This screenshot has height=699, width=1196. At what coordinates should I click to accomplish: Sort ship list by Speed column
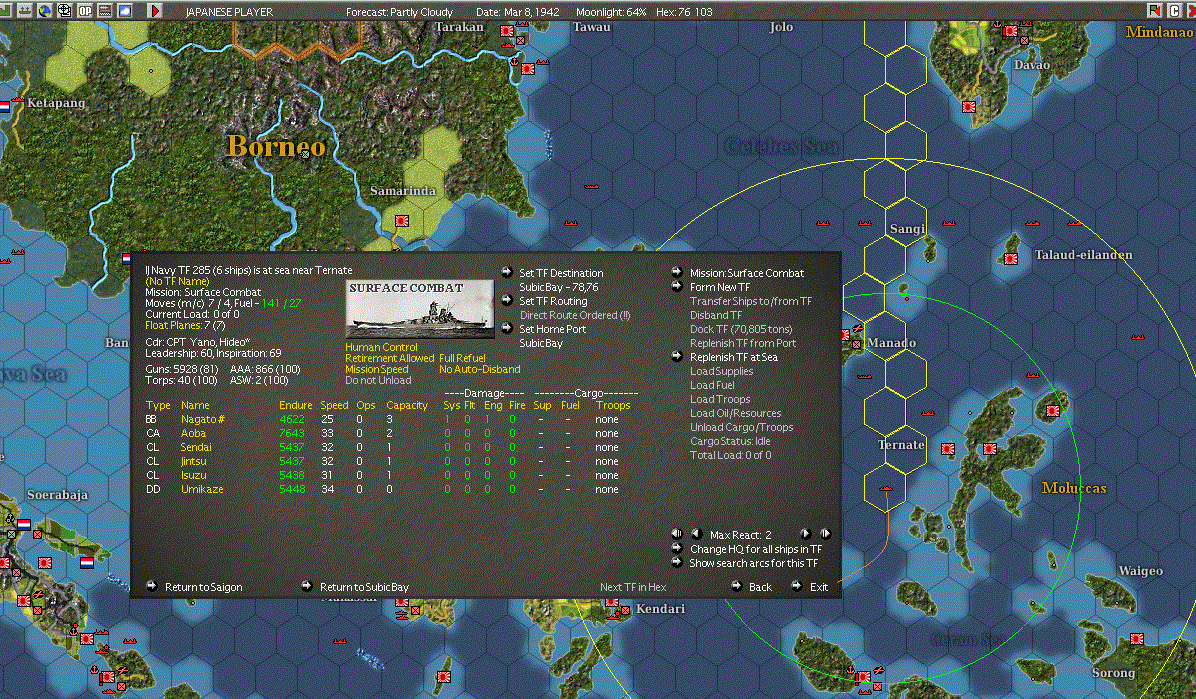click(x=334, y=405)
